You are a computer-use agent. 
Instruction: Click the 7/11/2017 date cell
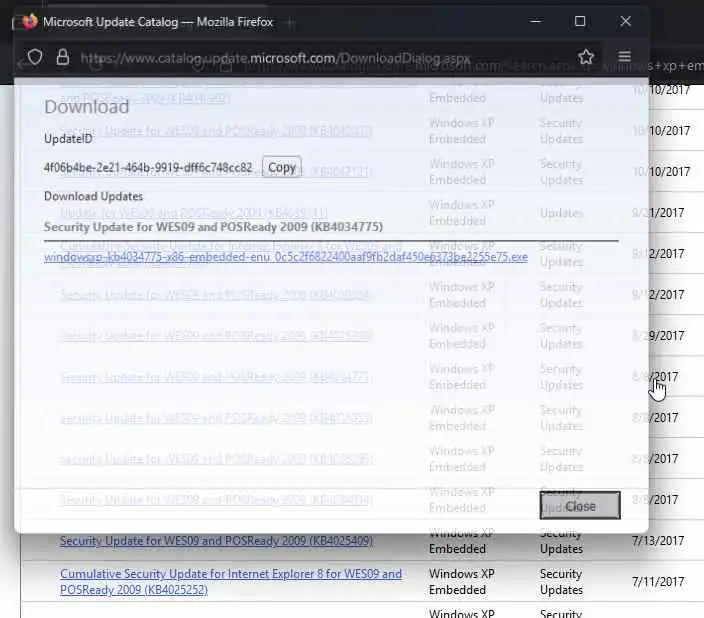658,582
